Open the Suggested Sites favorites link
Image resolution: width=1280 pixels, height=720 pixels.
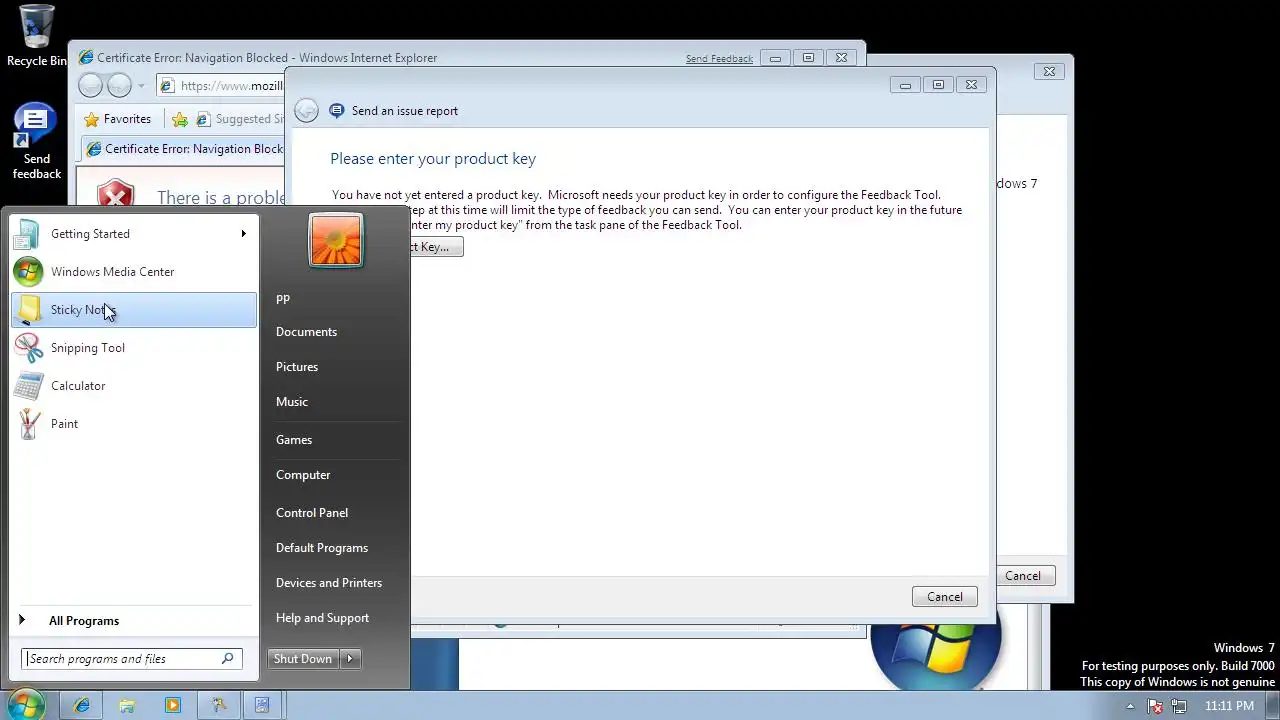[240, 119]
